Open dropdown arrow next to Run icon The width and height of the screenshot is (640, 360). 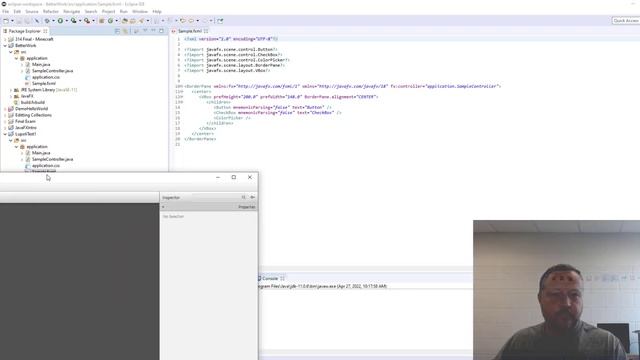tap(66, 21)
